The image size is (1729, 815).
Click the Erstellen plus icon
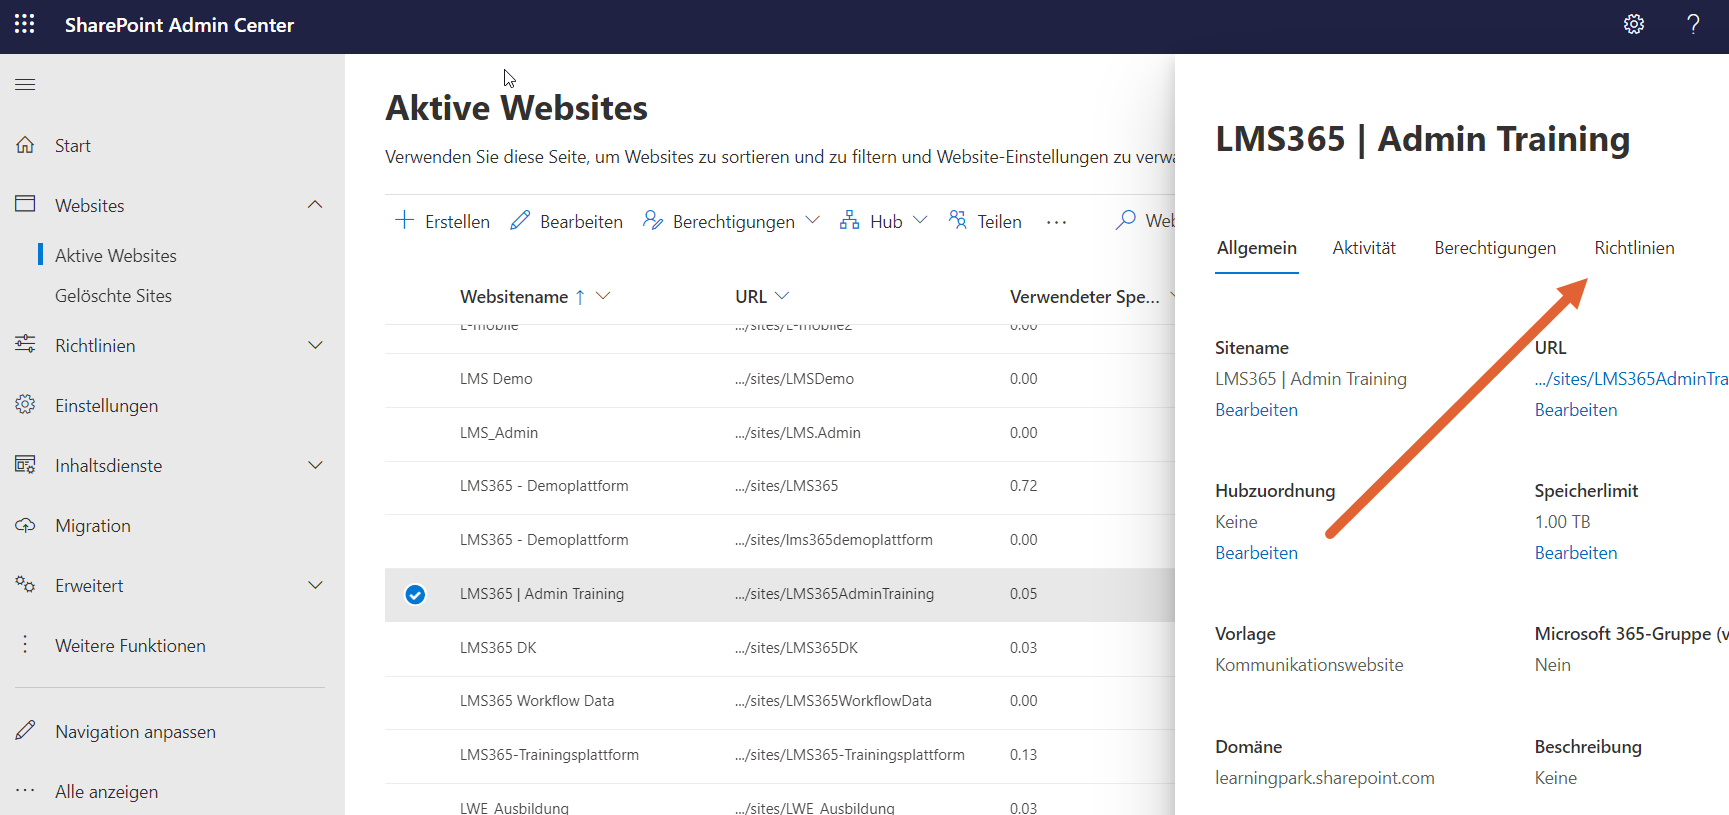(x=405, y=220)
